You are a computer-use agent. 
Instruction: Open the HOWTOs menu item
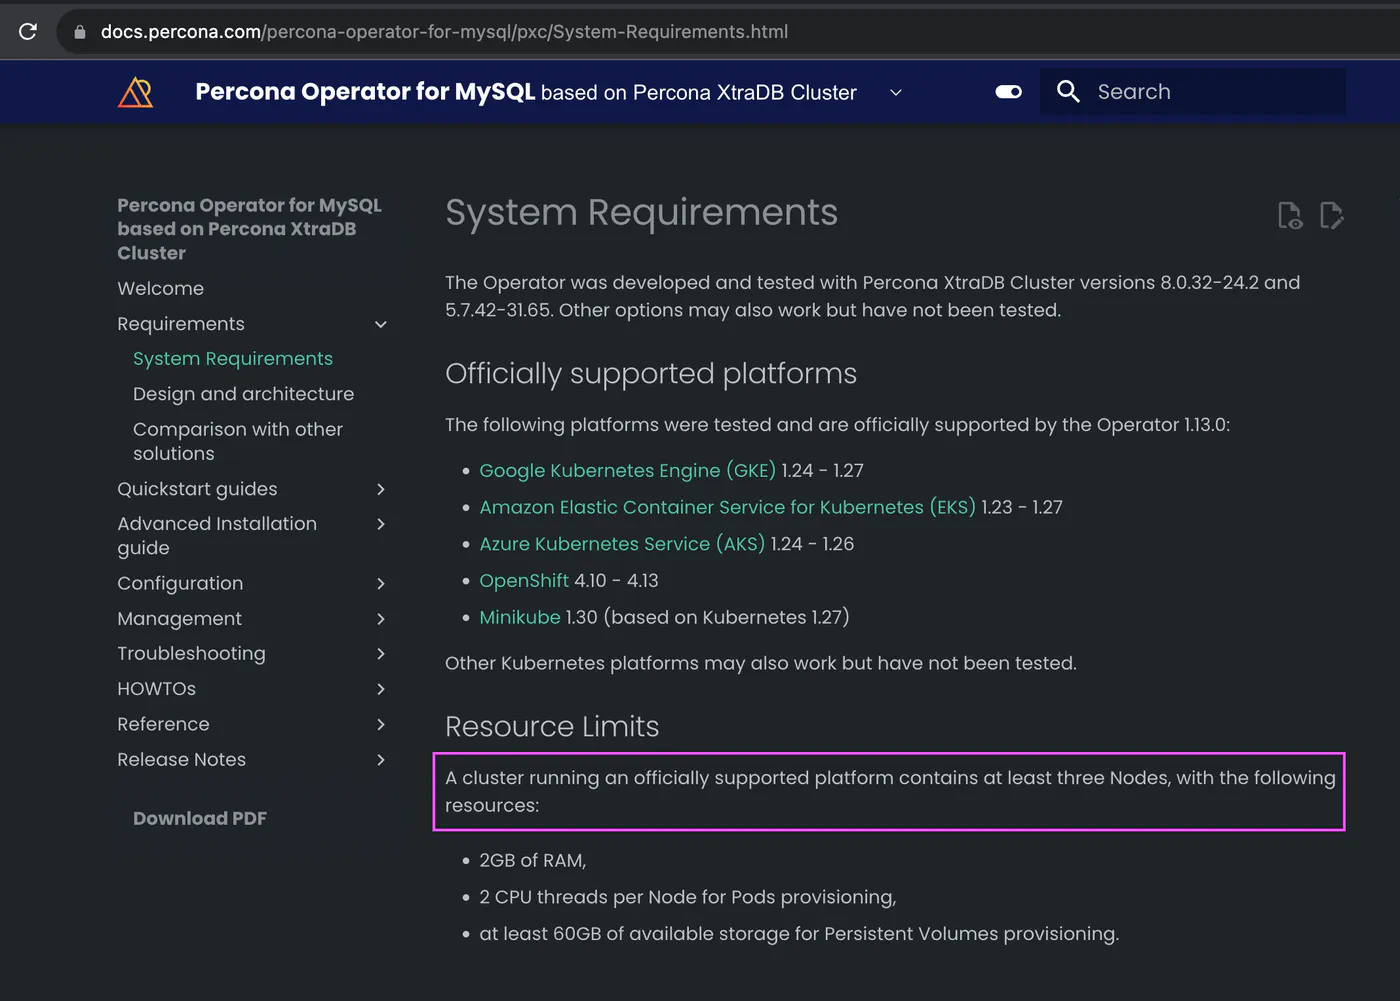156,689
